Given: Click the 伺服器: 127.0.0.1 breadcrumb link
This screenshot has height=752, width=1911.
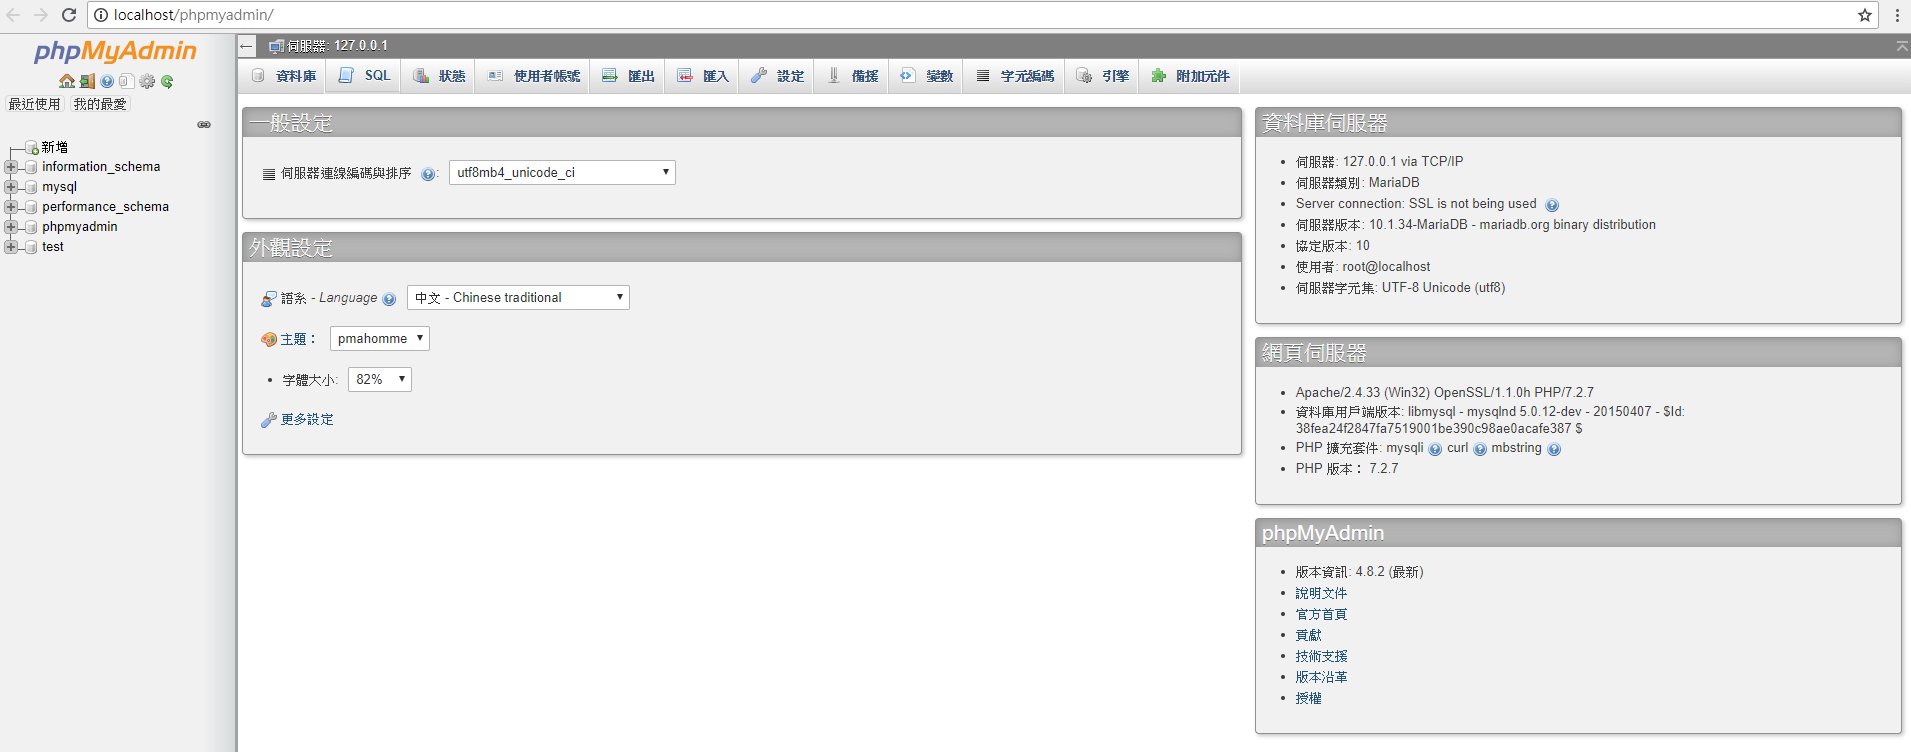Looking at the screenshot, I should [337, 46].
